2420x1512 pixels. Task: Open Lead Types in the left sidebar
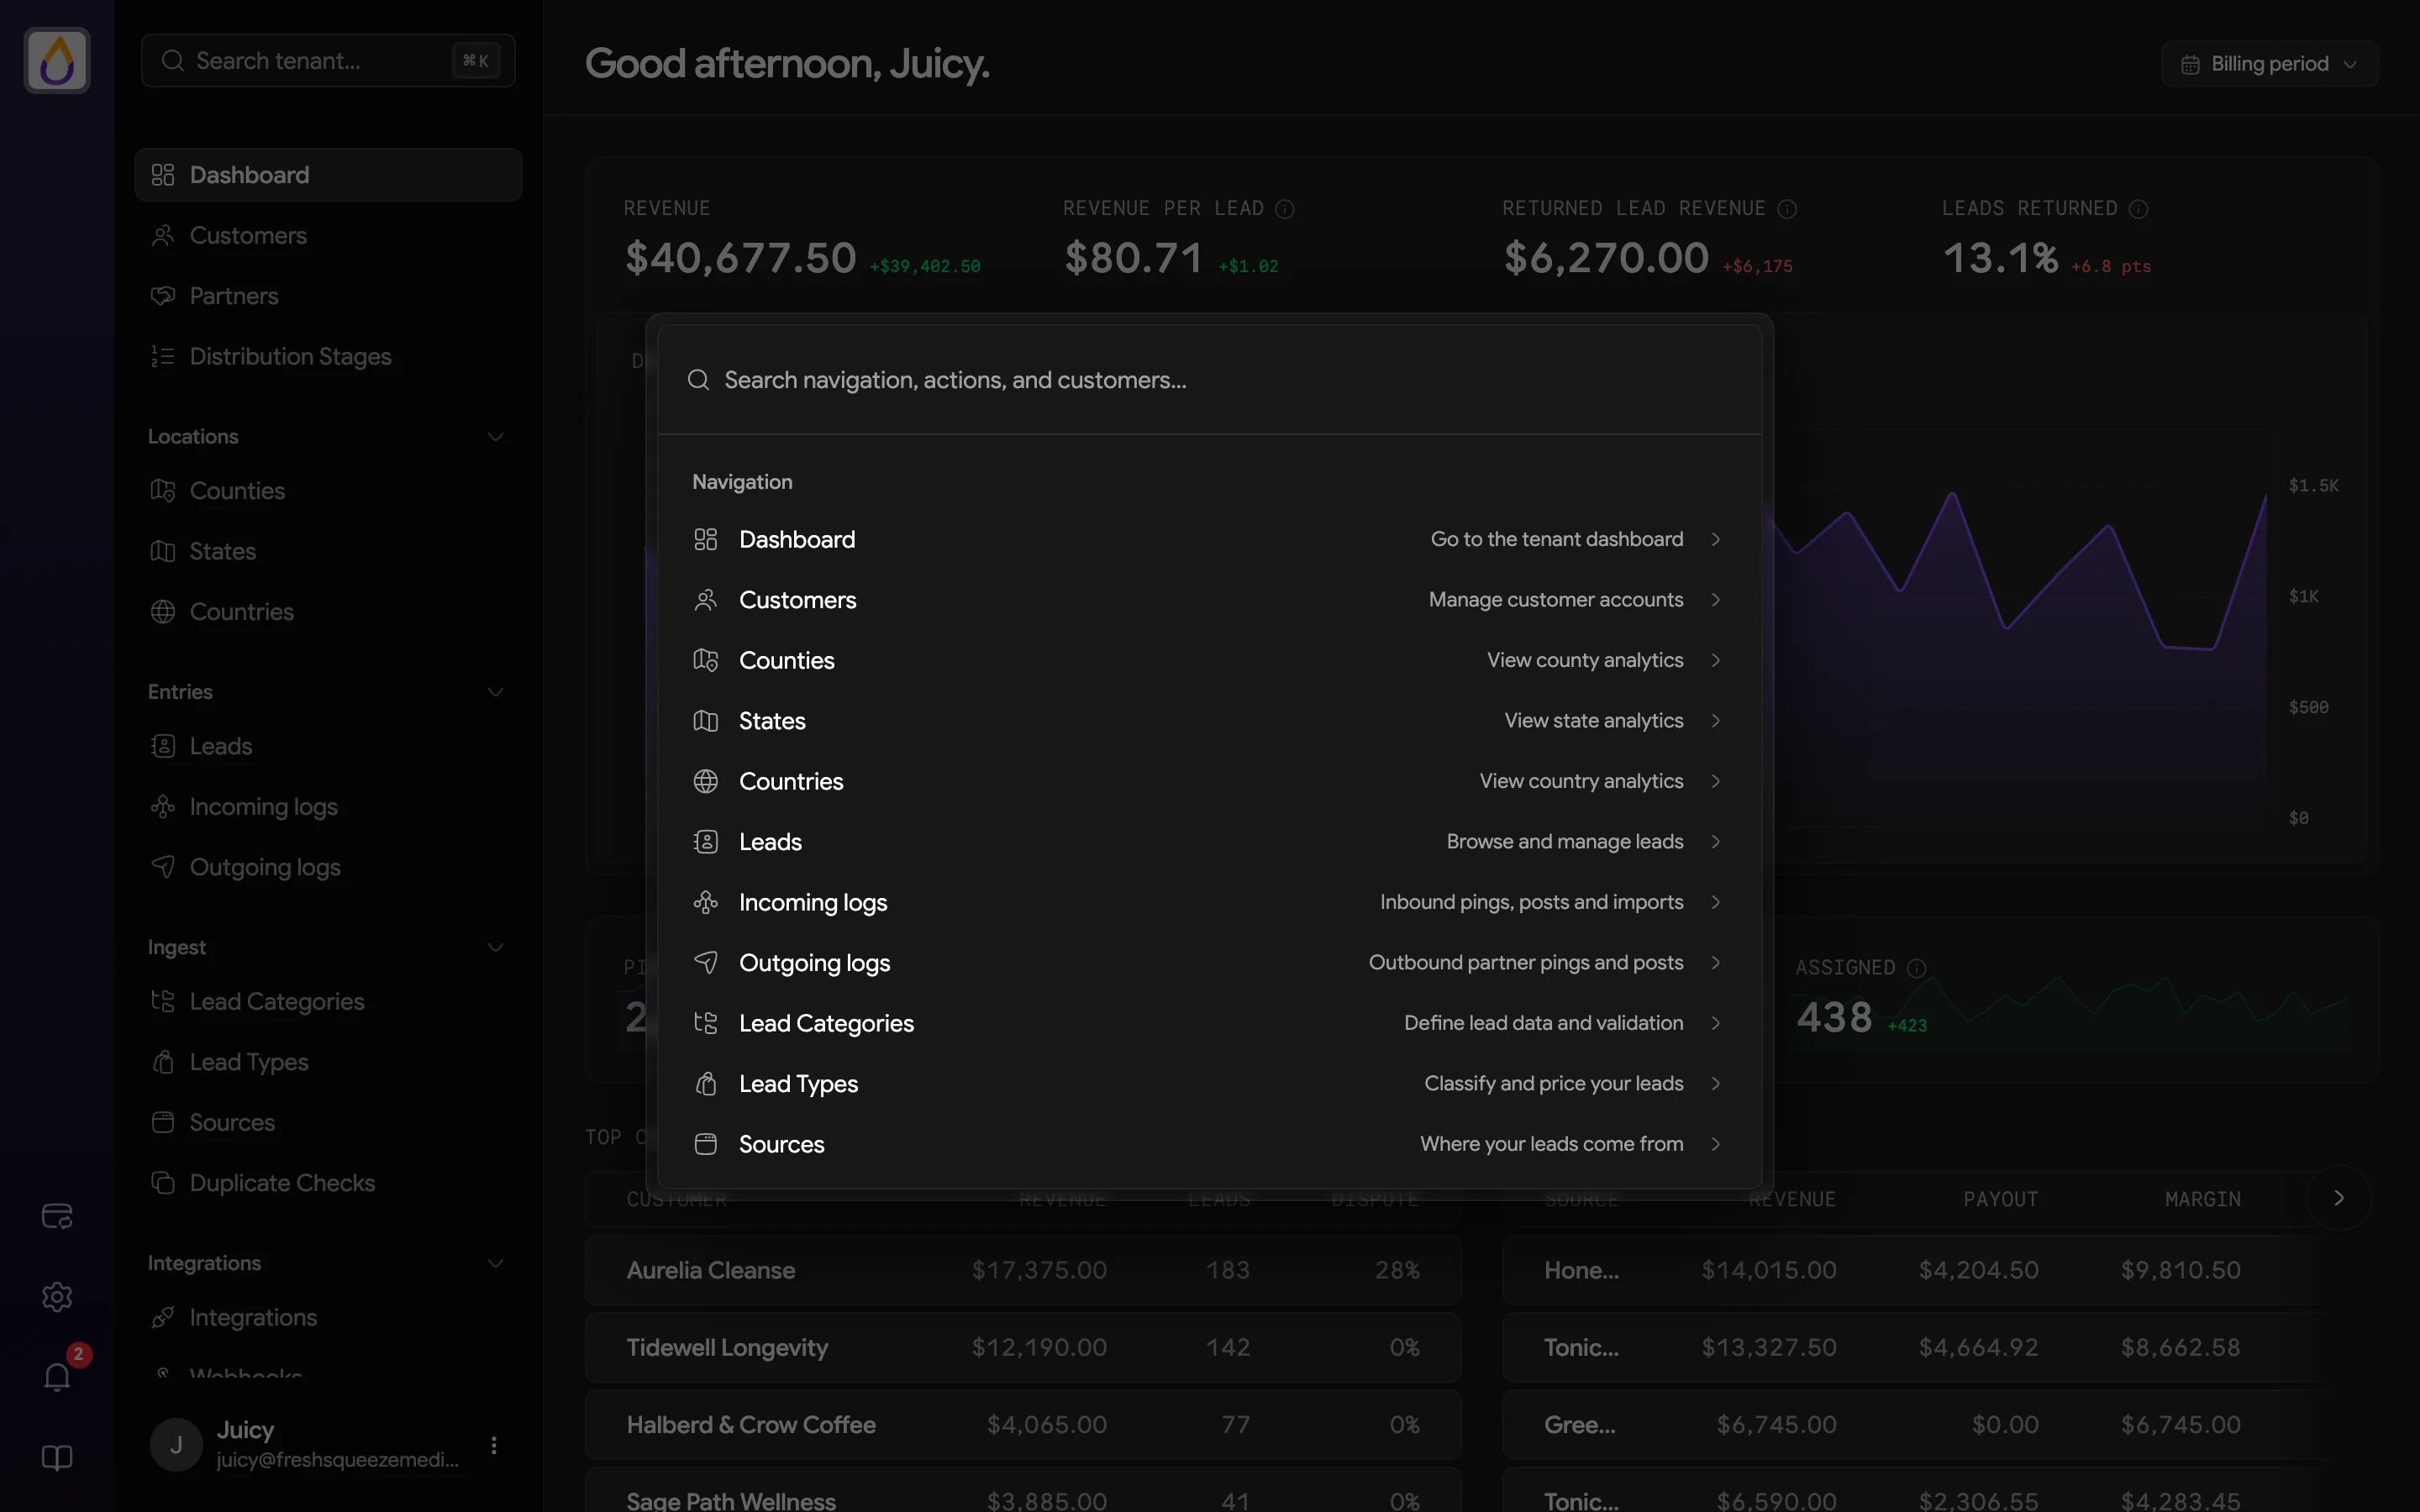(328, 1062)
